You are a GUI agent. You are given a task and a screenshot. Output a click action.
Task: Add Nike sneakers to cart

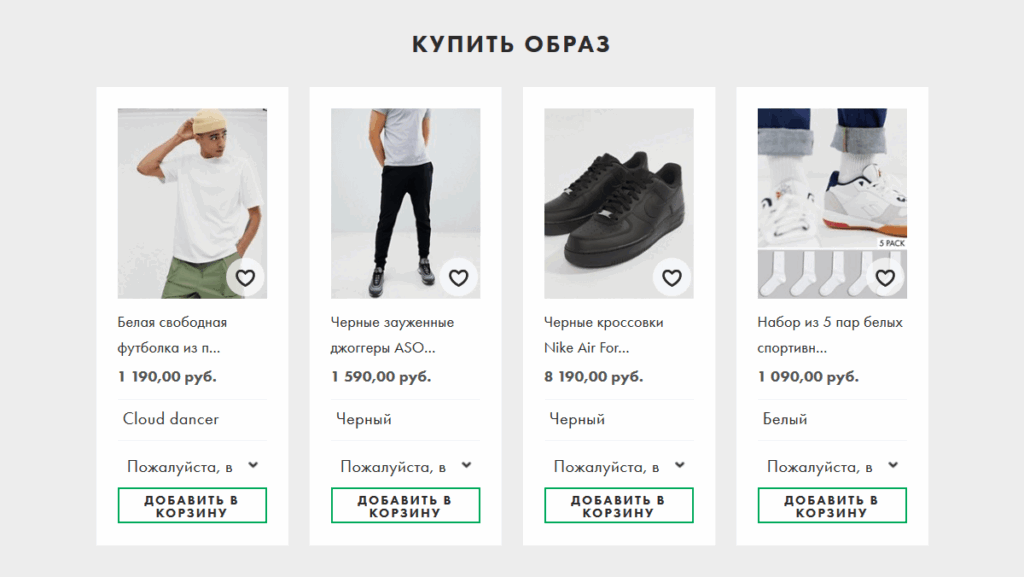tap(618, 505)
